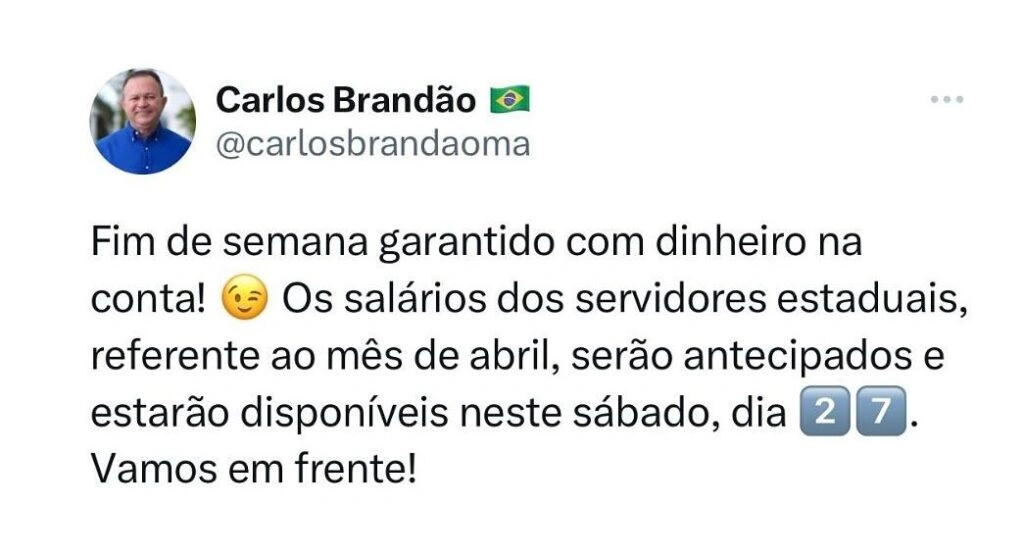Viewport: 1024px width, 557px height.
Task: Open the @carlosbrandaoma handle link
Action: click(372, 144)
